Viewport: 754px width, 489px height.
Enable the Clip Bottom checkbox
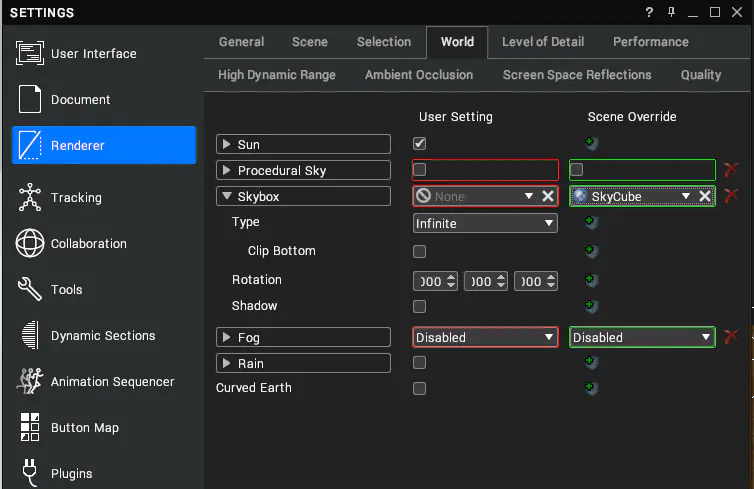[x=419, y=251]
